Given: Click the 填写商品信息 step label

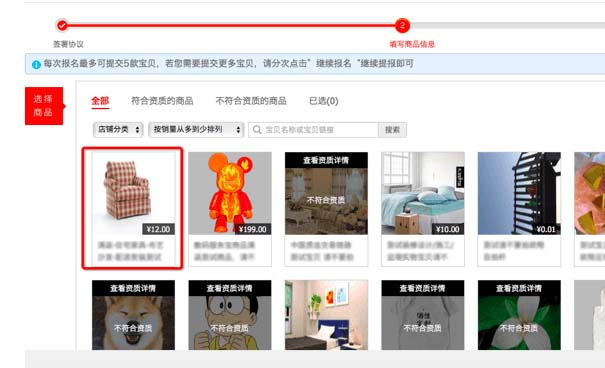Looking at the screenshot, I should click(x=412, y=44).
